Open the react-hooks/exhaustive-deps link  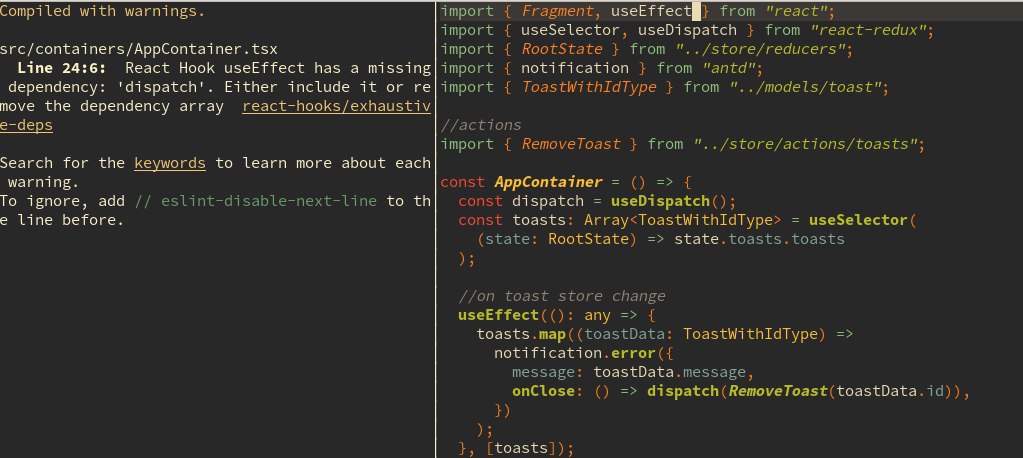pyautogui.click(x=337, y=106)
